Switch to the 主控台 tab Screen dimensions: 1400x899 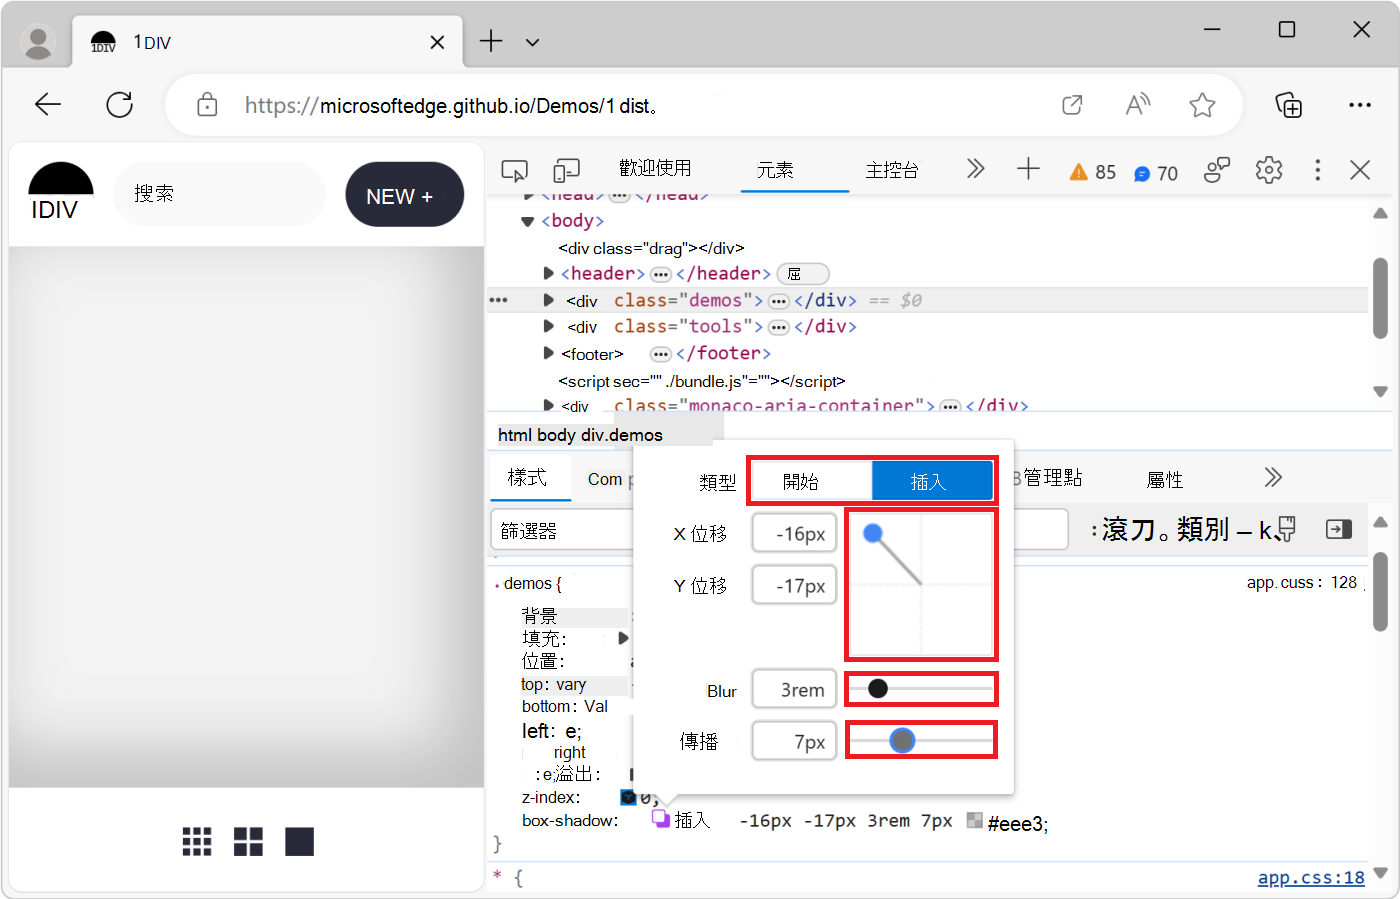892,170
